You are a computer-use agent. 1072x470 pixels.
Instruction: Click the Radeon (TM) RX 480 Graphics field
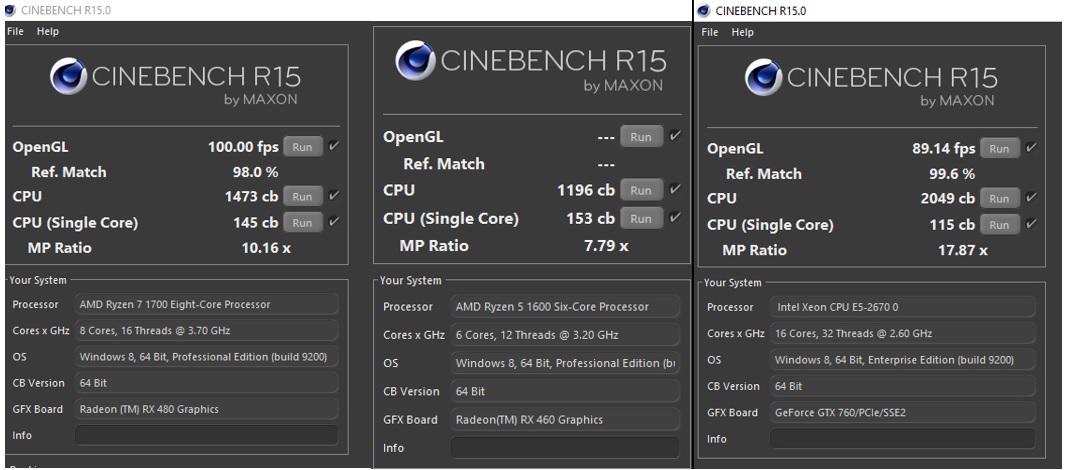pyautogui.click(x=206, y=409)
